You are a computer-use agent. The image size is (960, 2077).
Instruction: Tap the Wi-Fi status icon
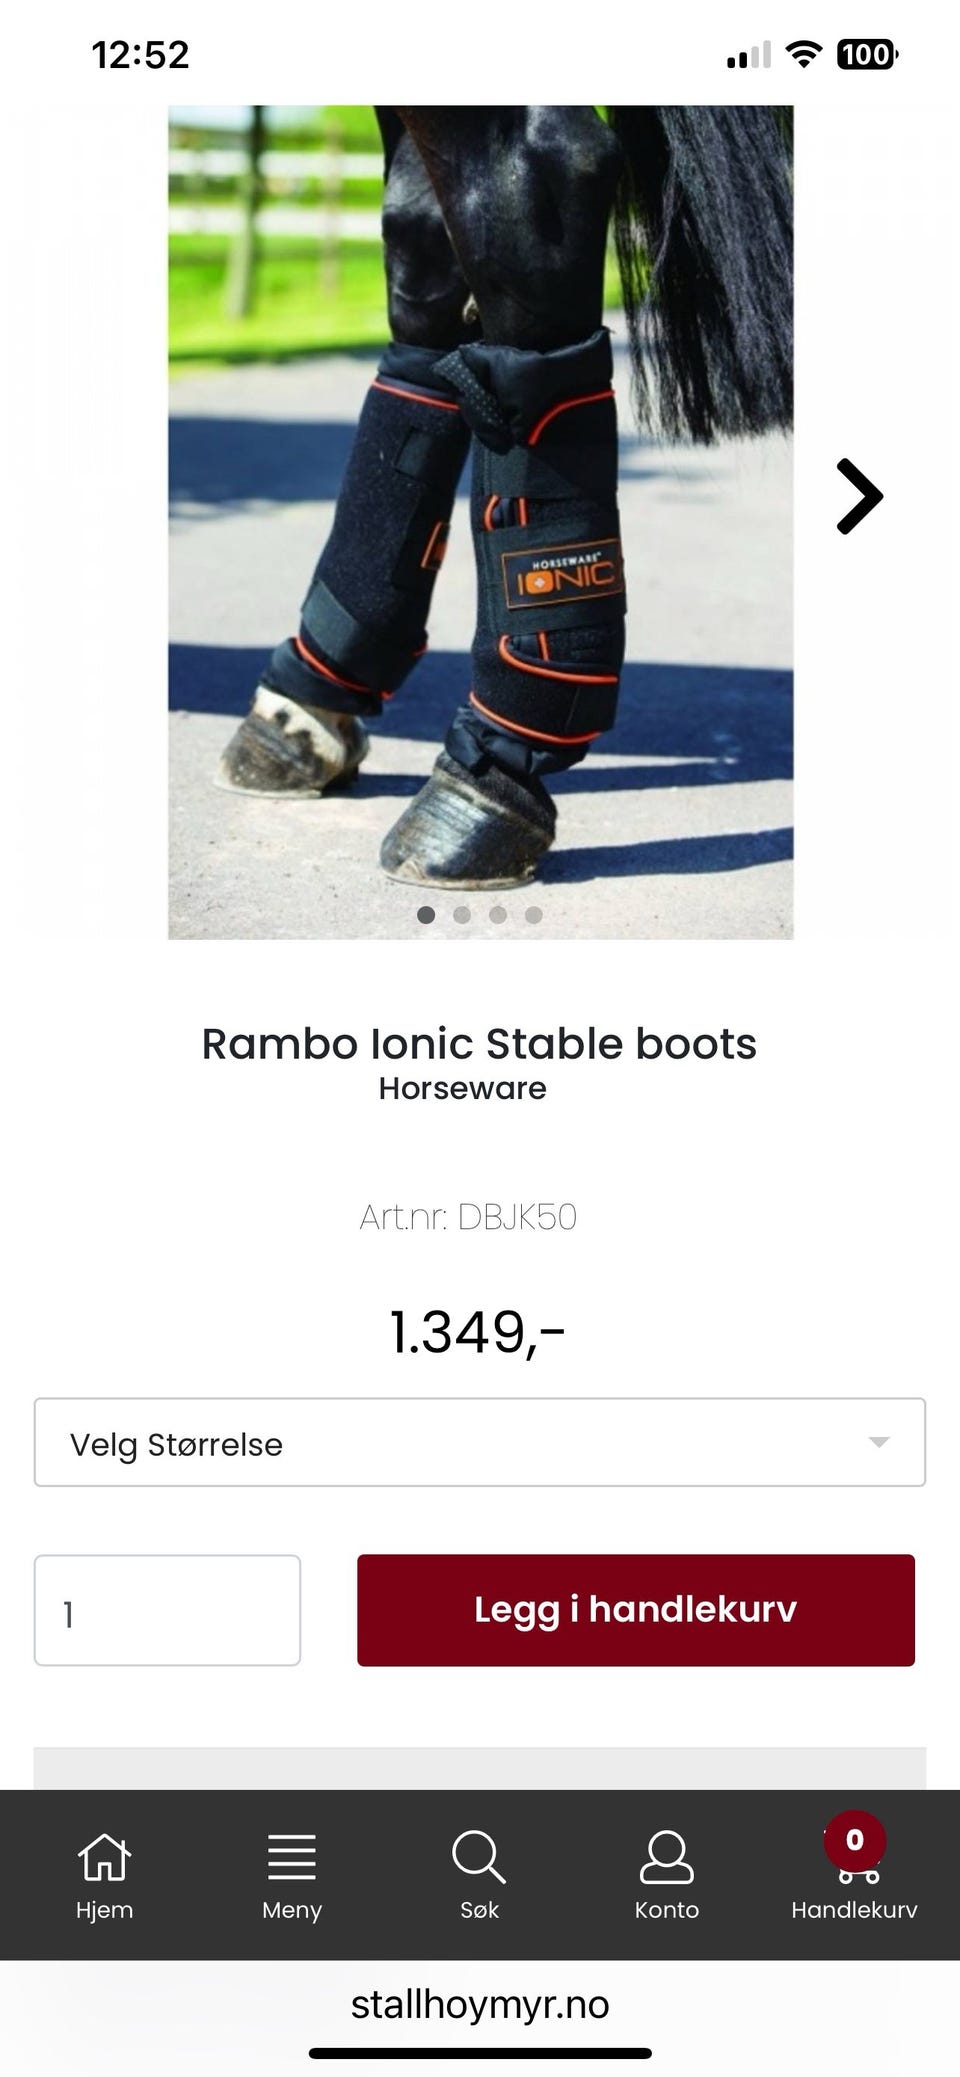click(803, 54)
